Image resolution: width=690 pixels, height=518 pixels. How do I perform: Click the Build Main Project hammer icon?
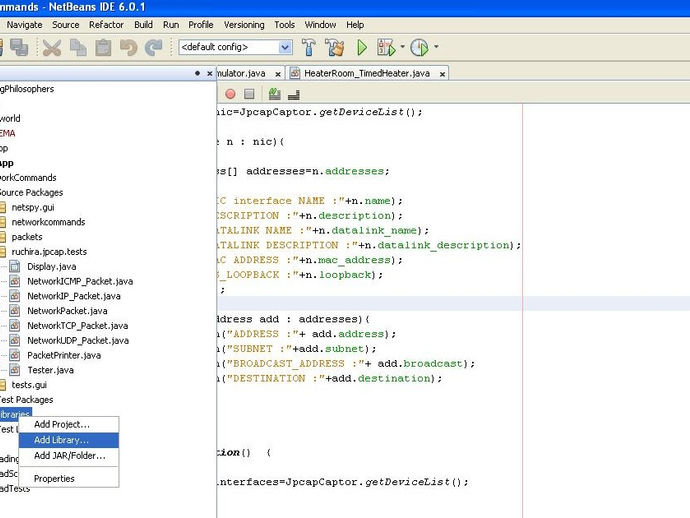click(308, 47)
